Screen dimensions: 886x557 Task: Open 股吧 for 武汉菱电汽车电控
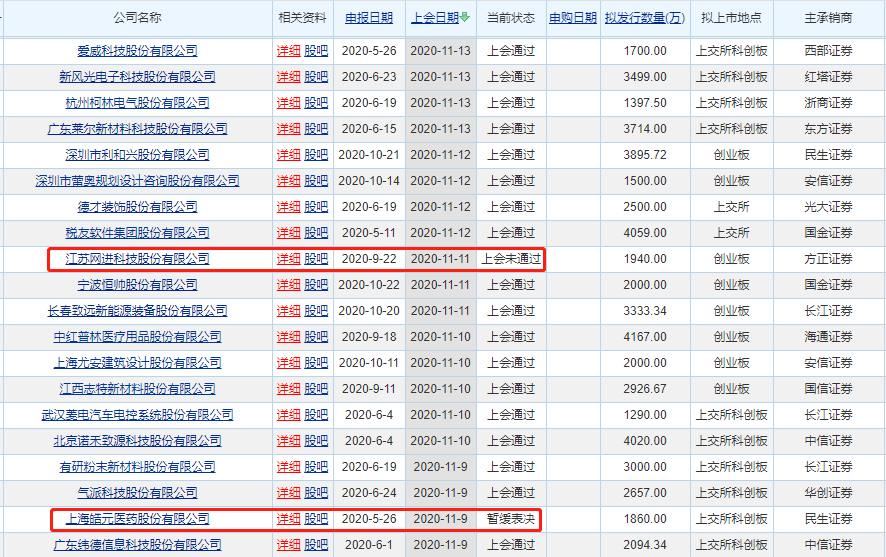tap(316, 415)
